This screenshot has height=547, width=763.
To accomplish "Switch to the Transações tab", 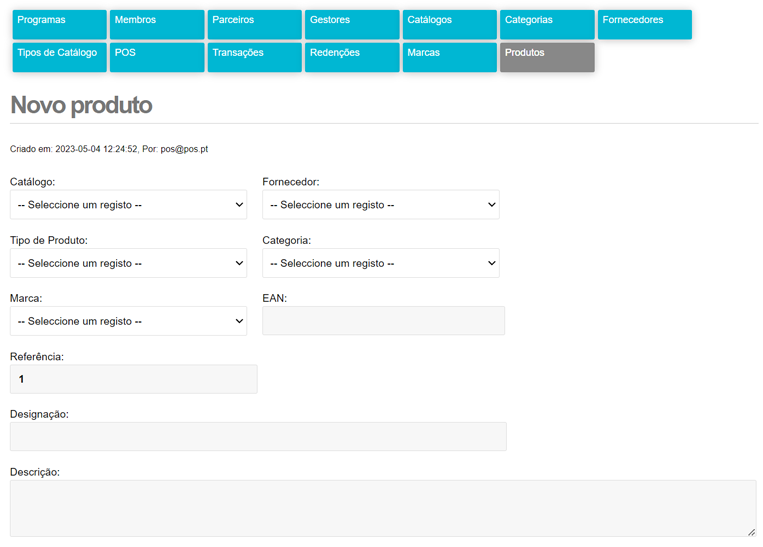I will (254, 57).
